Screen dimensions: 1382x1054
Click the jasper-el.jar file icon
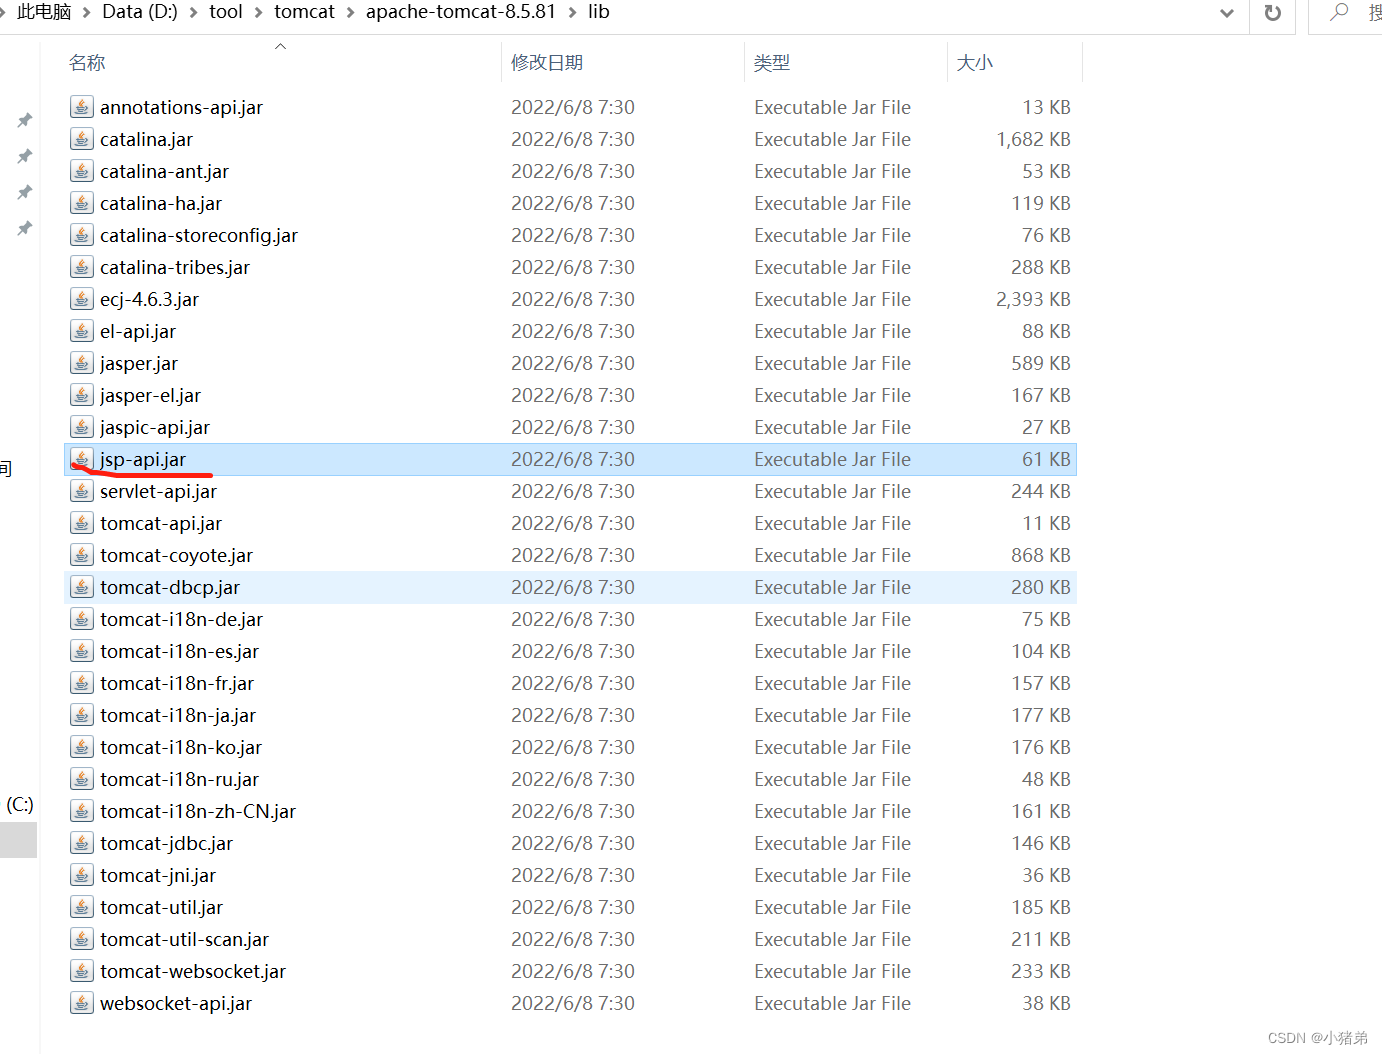(x=82, y=395)
